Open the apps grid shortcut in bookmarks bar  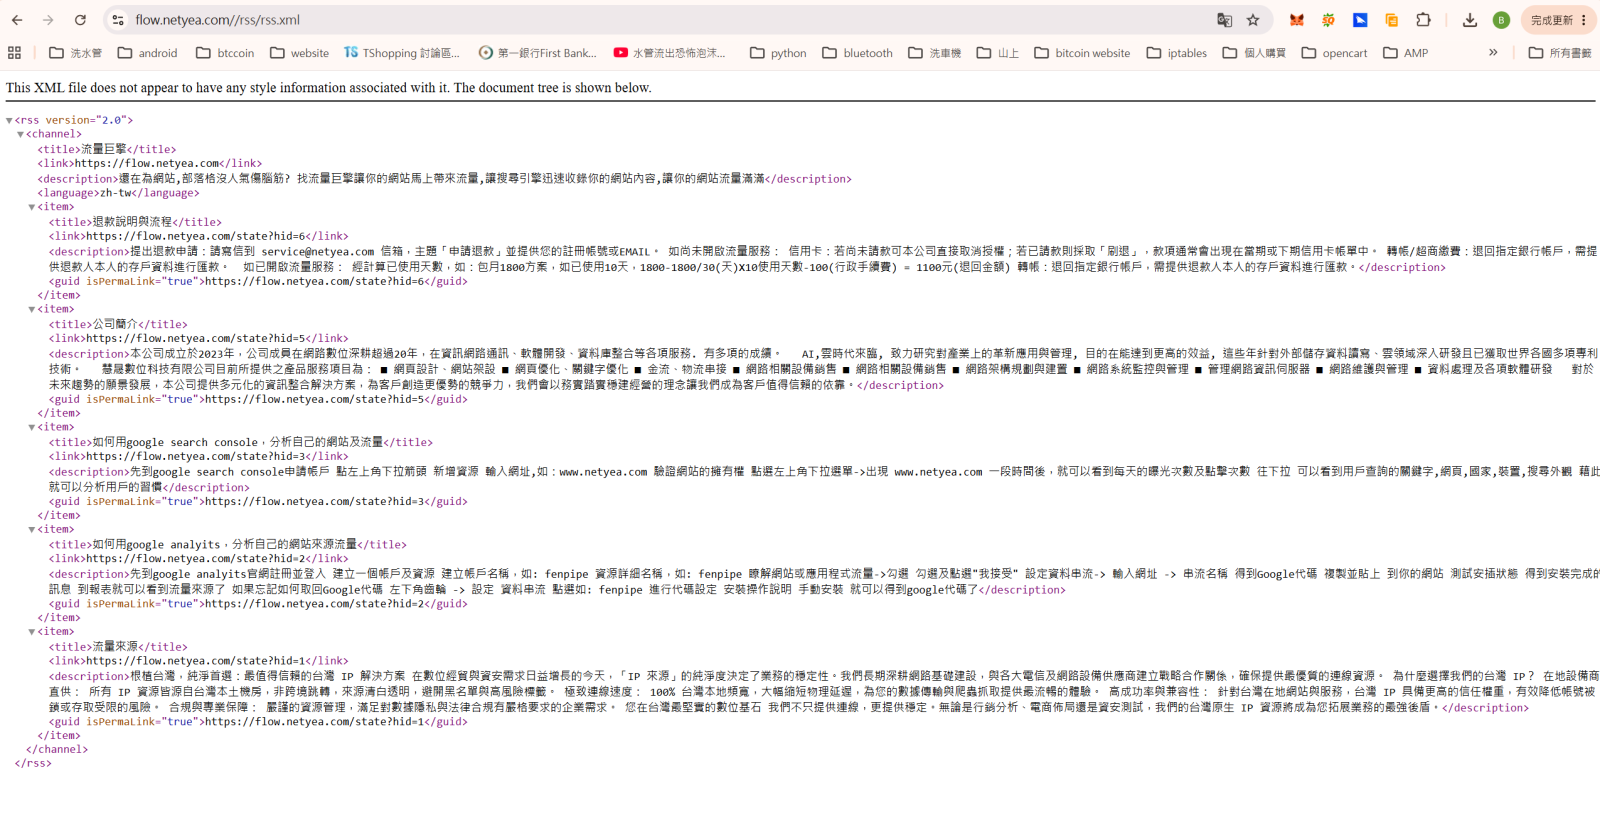[14, 53]
